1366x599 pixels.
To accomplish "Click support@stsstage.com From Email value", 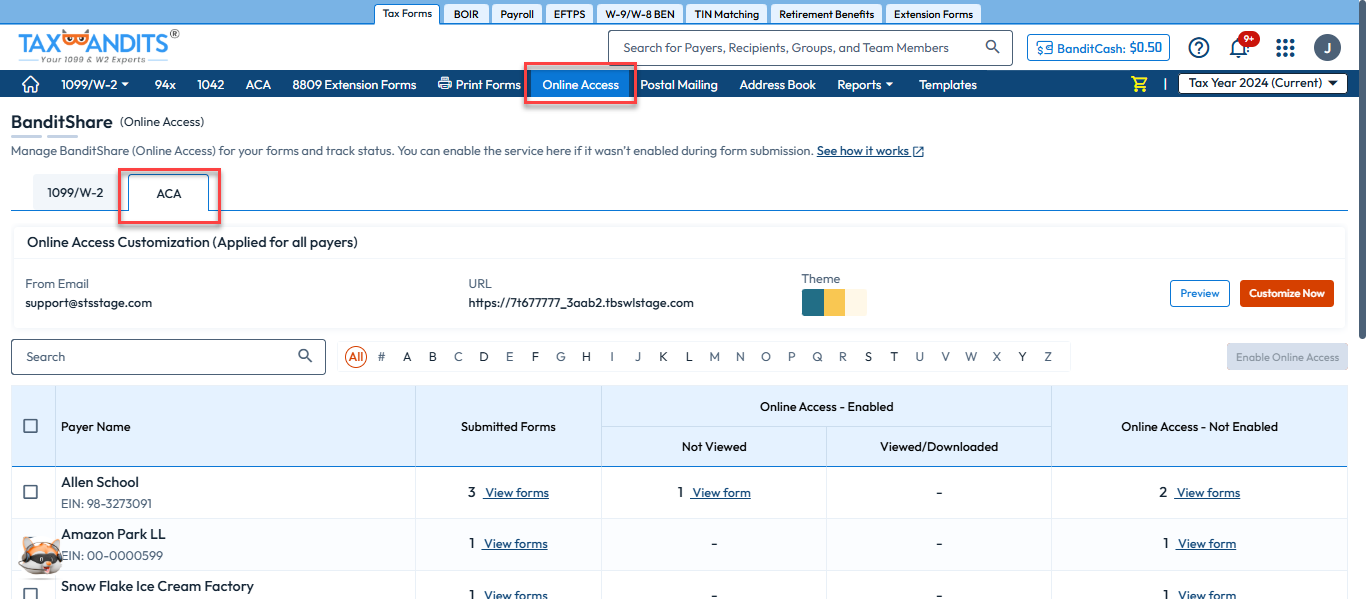I will (89, 303).
